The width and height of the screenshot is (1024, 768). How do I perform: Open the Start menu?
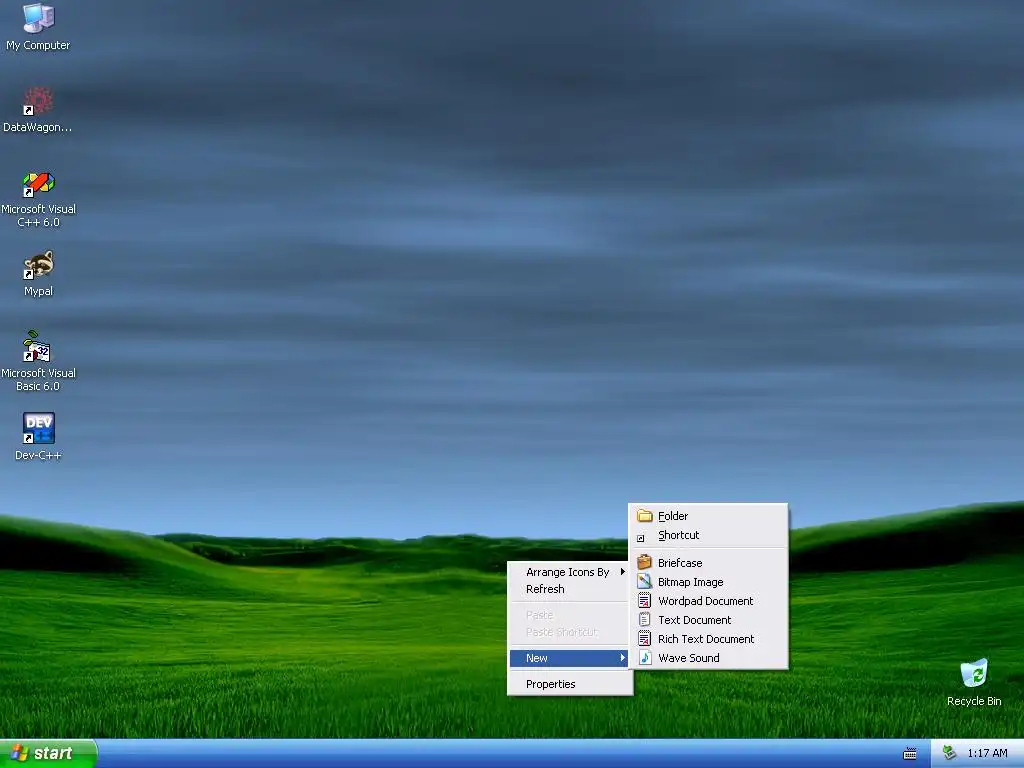point(48,753)
